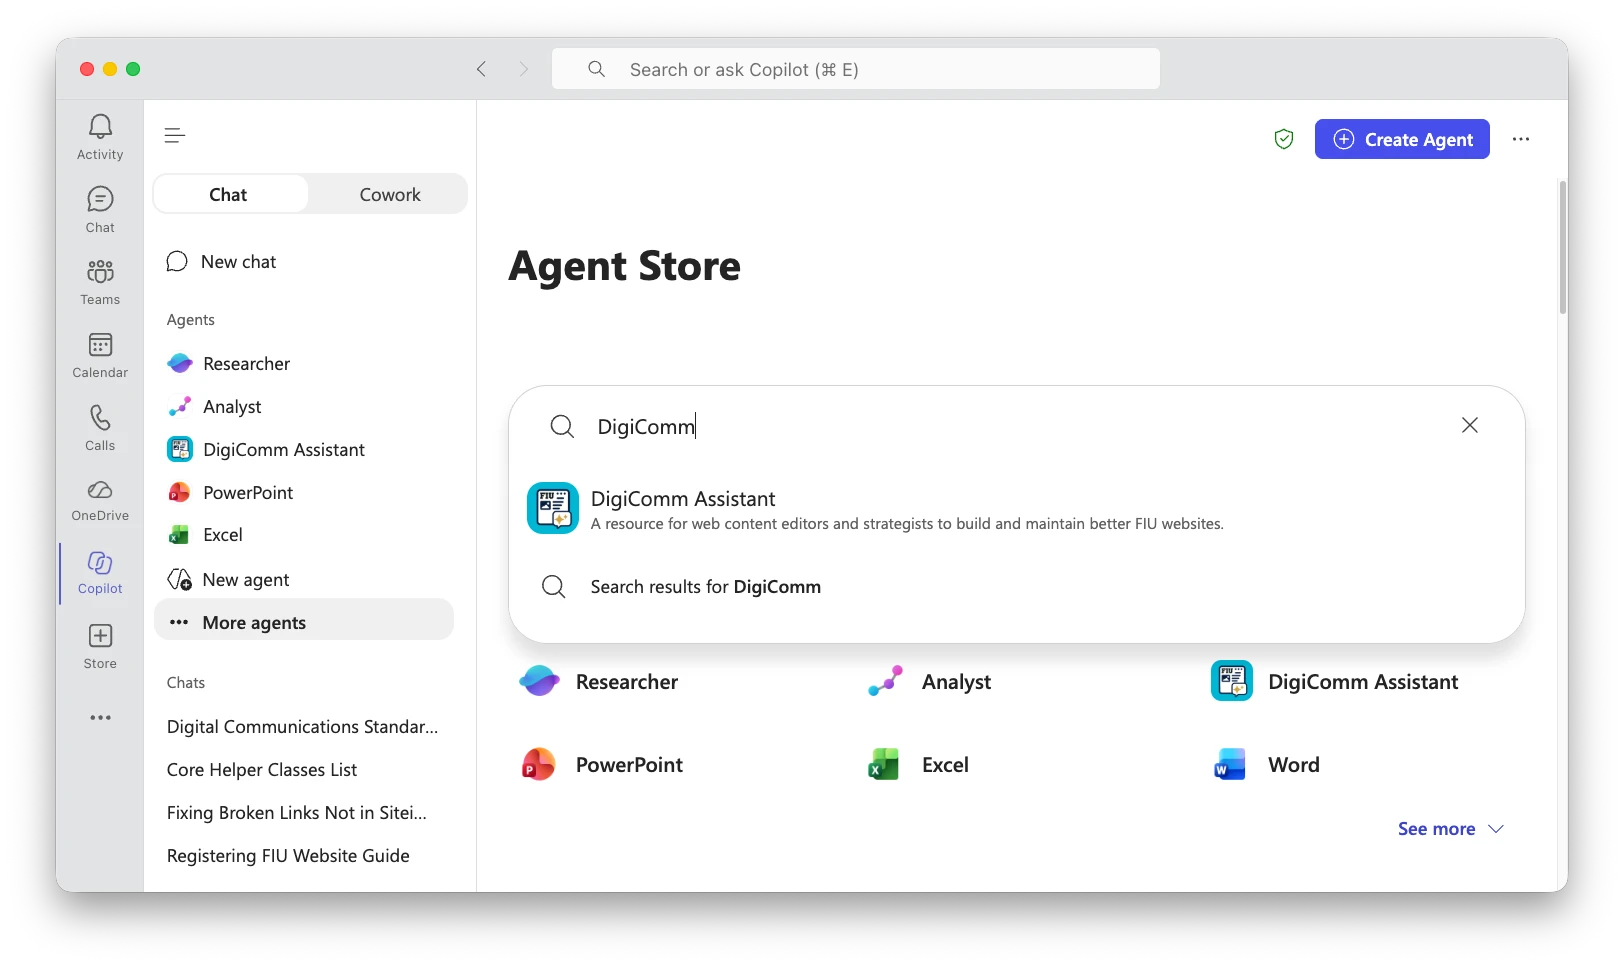Switch to the Cowork tab
Screen dimensions: 1624x966
pos(390,195)
